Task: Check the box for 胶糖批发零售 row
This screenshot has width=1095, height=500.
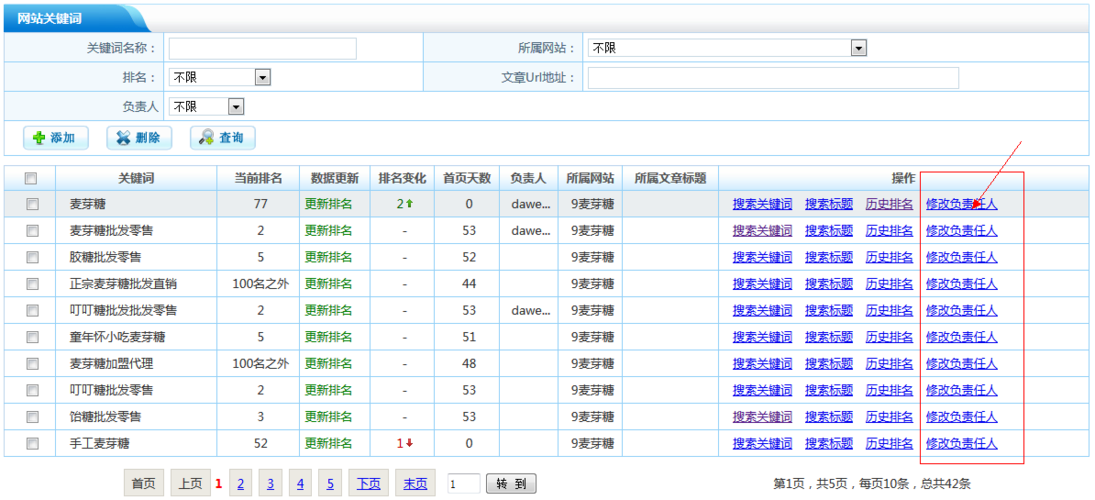Action: tap(31, 258)
